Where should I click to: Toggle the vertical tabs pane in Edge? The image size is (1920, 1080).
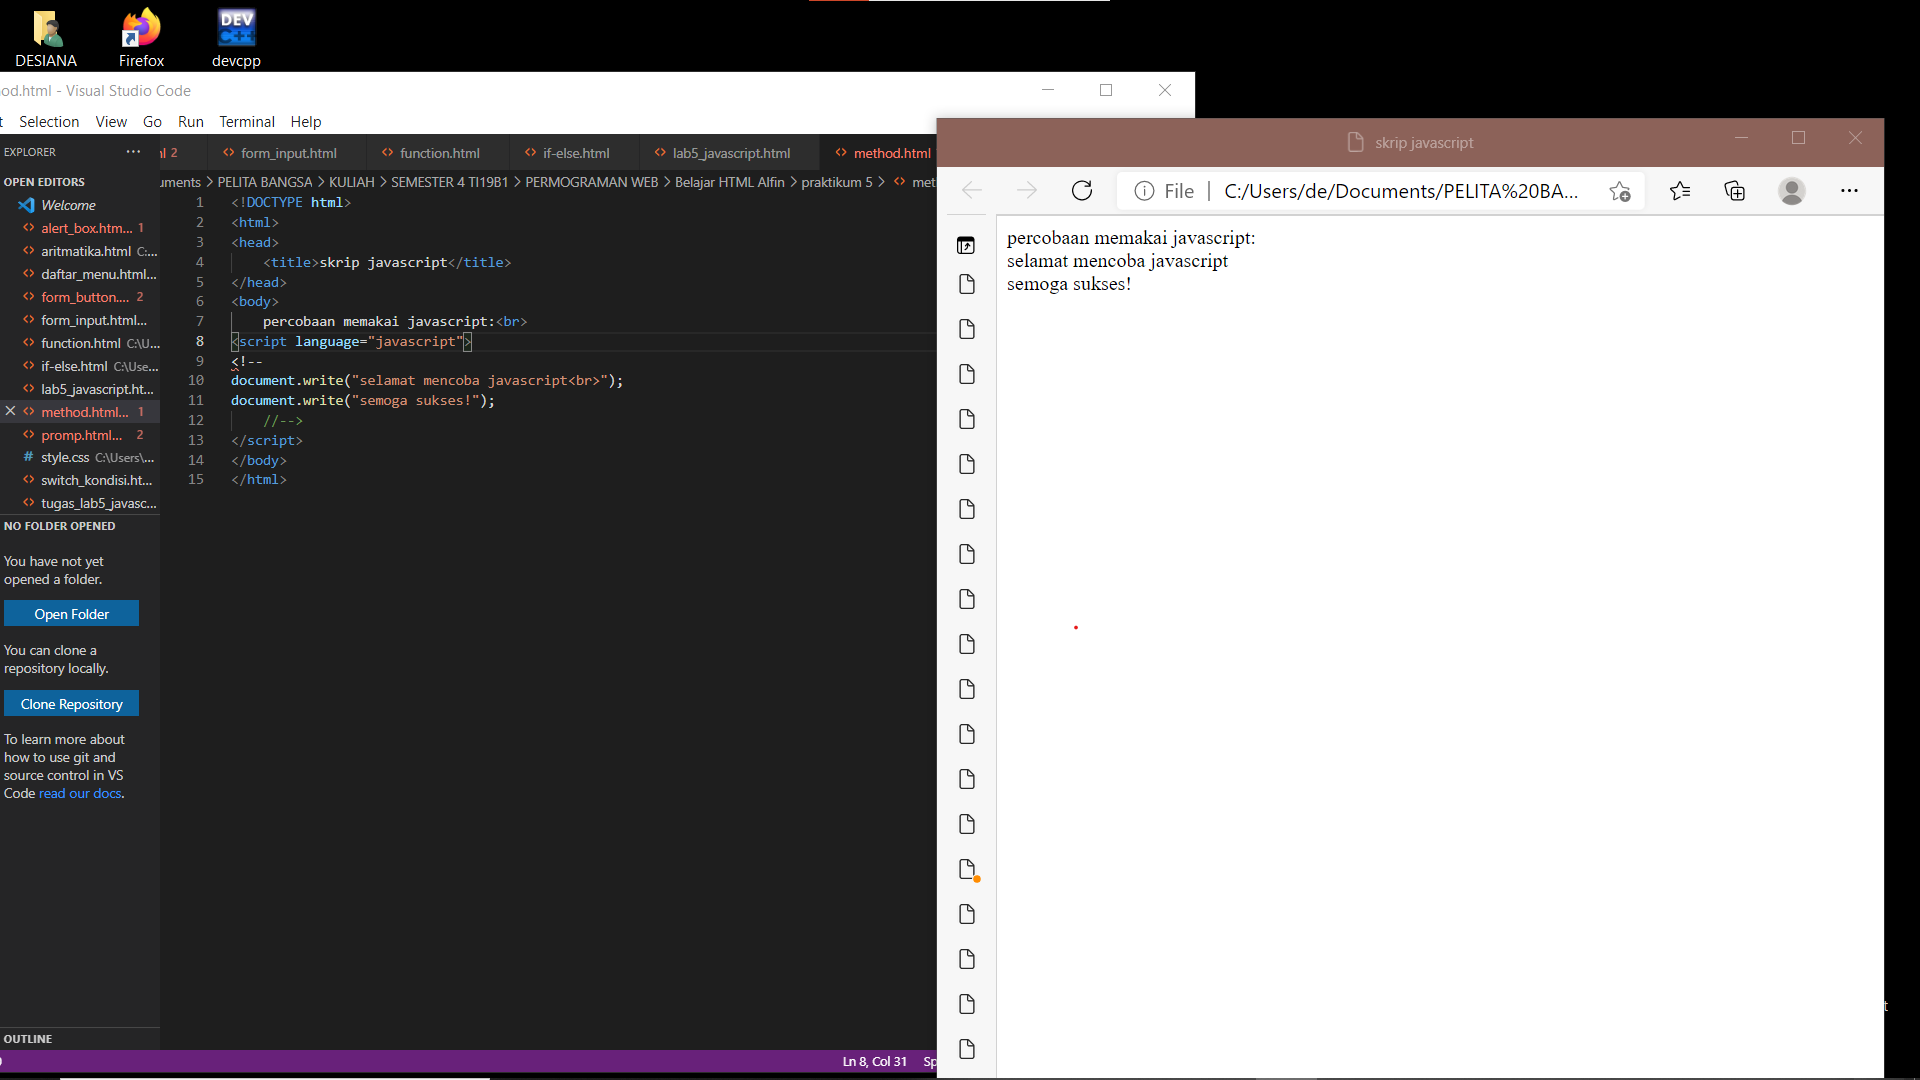click(967, 245)
